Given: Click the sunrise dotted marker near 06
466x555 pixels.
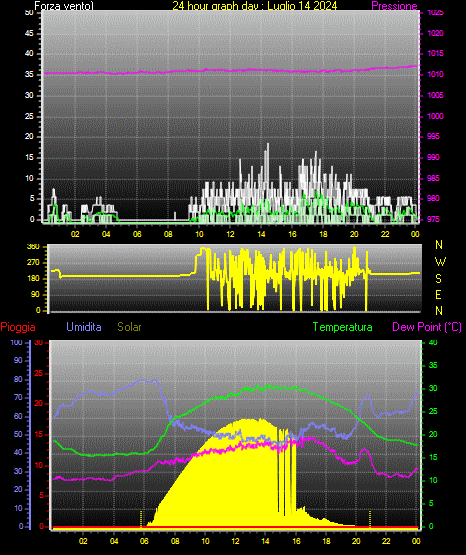Looking at the screenshot, I should [141, 519].
